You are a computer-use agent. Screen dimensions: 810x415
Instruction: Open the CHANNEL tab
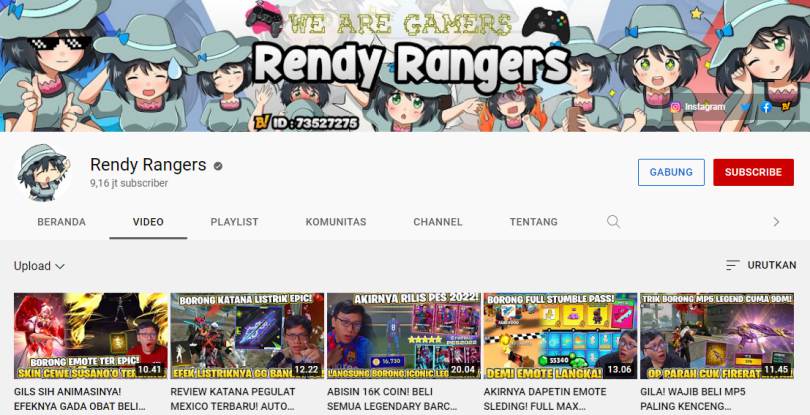coord(438,222)
